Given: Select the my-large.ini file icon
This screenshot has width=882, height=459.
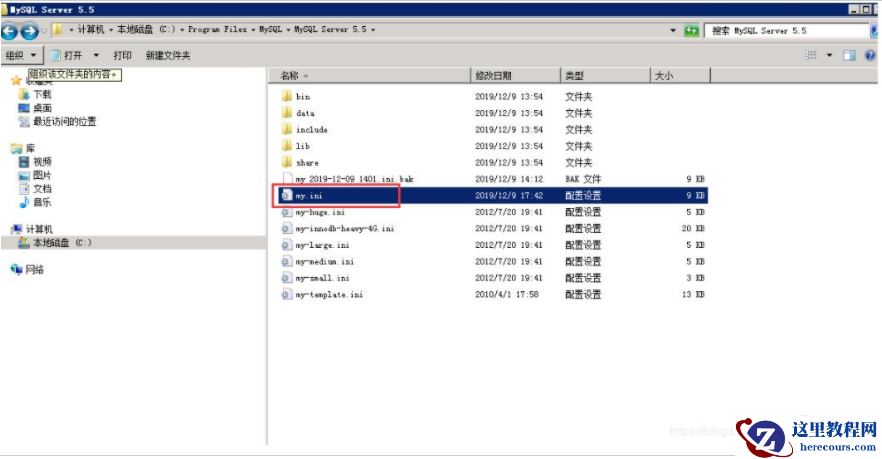Looking at the screenshot, I should point(286,245).
